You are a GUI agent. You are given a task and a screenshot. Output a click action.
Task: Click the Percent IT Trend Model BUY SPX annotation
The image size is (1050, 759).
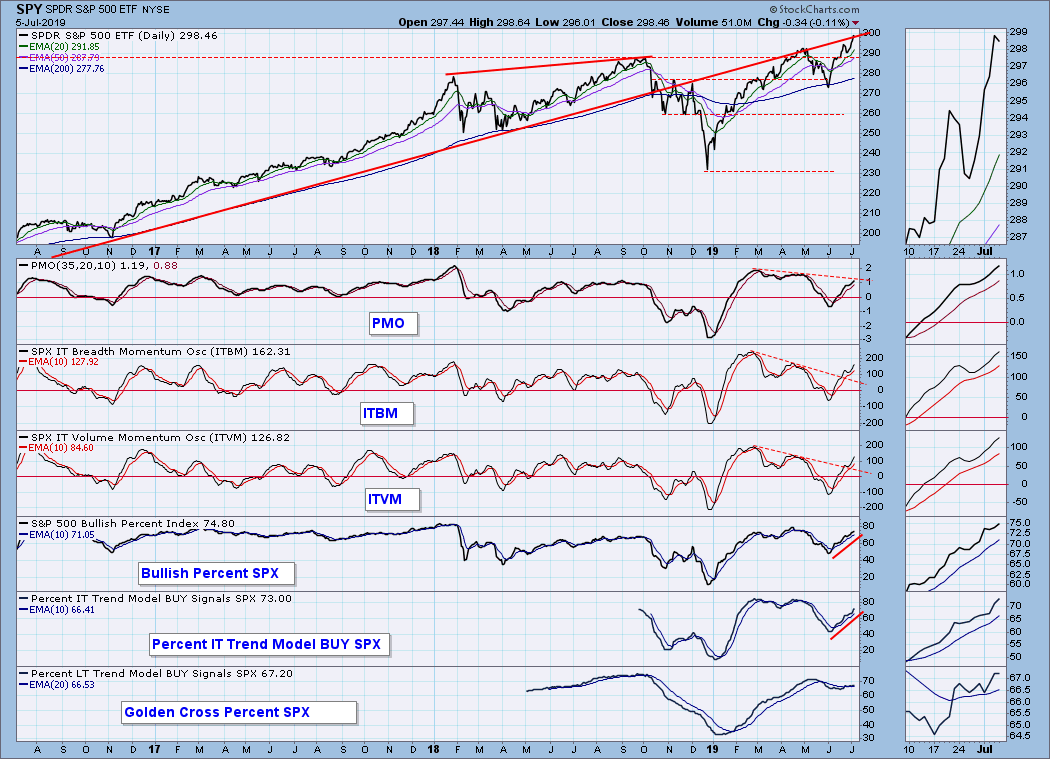pyautogui.click(x=268, y=644)
